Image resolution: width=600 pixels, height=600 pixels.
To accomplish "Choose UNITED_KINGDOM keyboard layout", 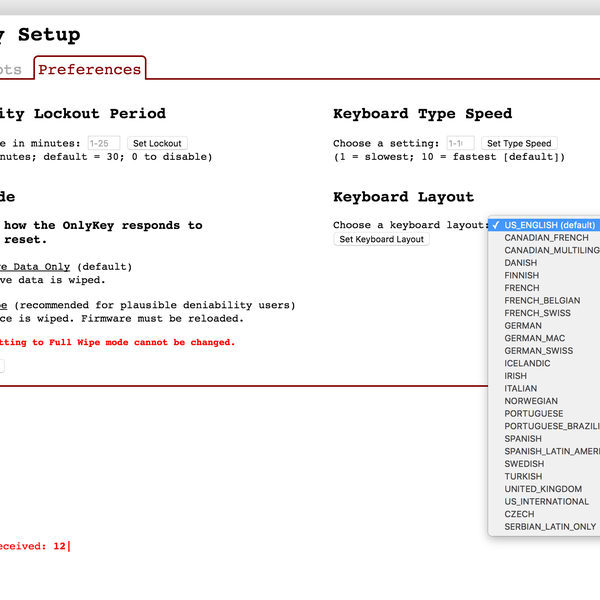I will pos(544,489).
